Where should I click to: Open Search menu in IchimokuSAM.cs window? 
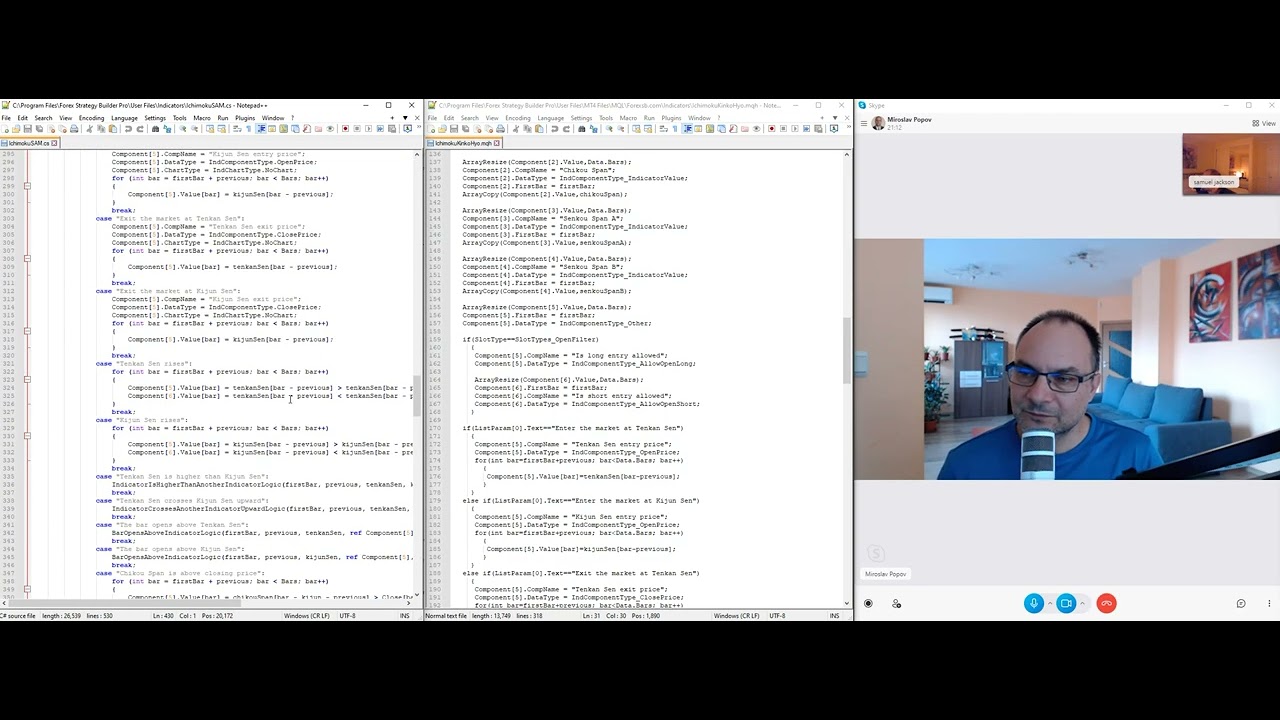click(43, 118)
